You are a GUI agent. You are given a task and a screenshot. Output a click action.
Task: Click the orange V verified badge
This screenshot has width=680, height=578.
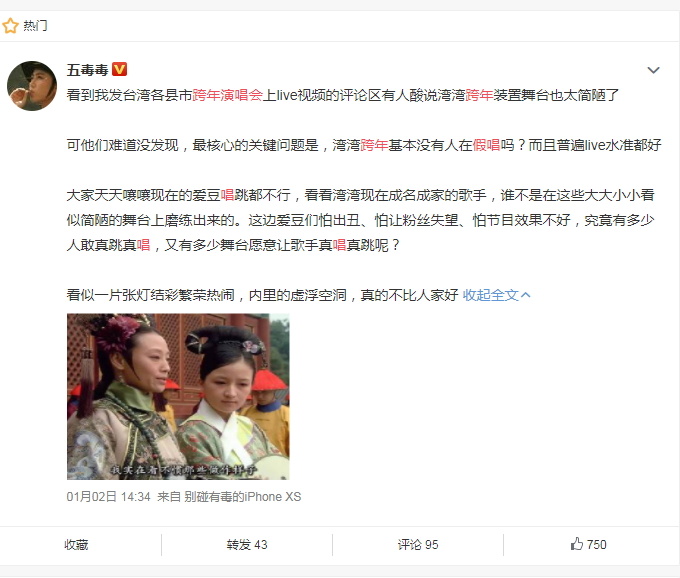pos(119,69)
